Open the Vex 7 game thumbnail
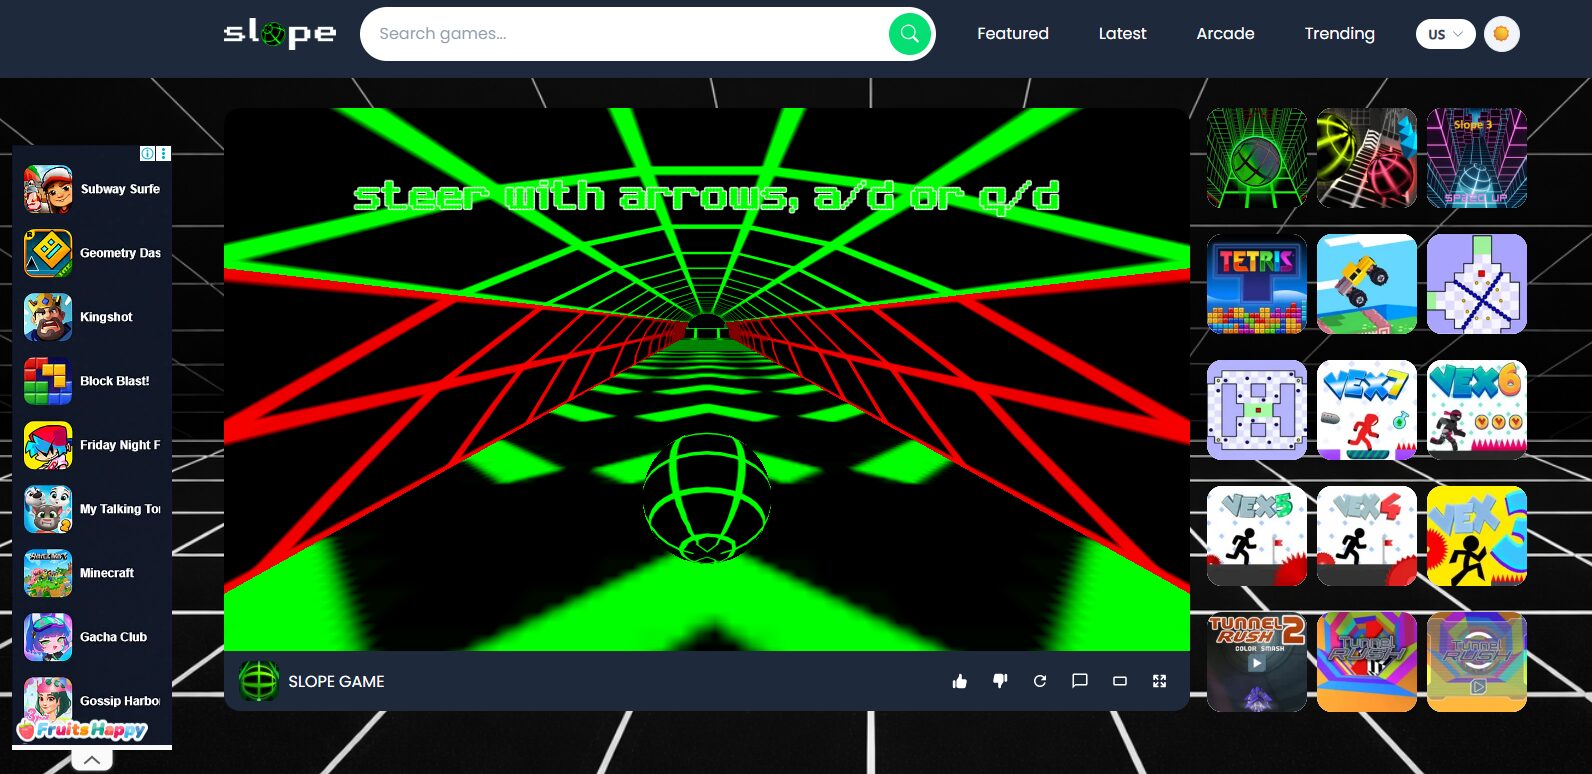Image resolution: width=1592 pixels, height=774 pixels. coord(1366,410)
